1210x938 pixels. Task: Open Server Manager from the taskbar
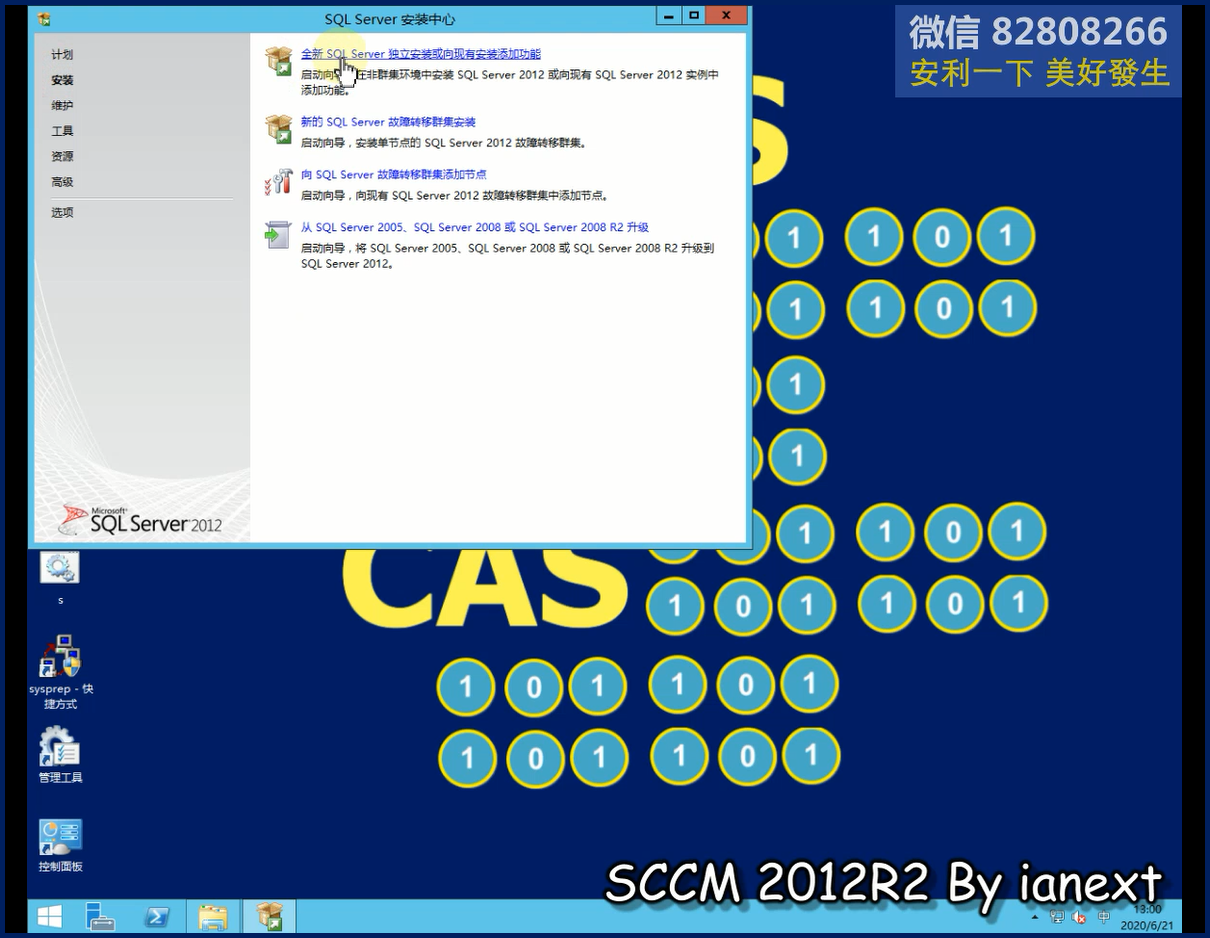click(x=101, y=916)
